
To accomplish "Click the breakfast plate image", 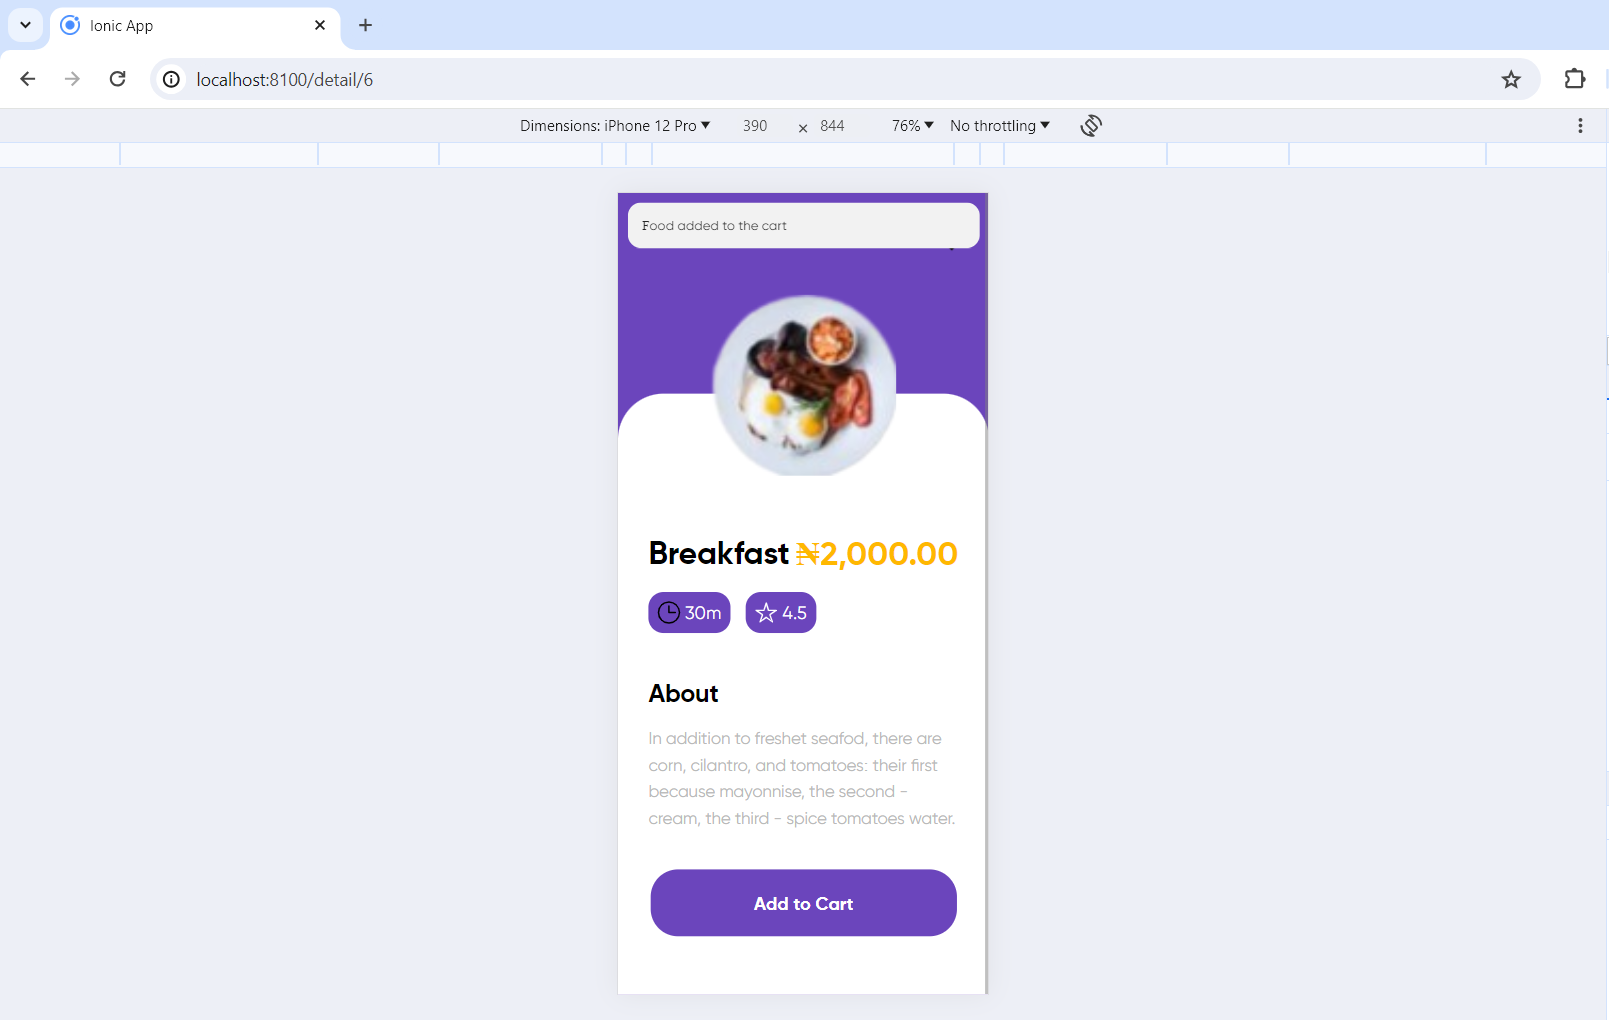I will point(804,385).
